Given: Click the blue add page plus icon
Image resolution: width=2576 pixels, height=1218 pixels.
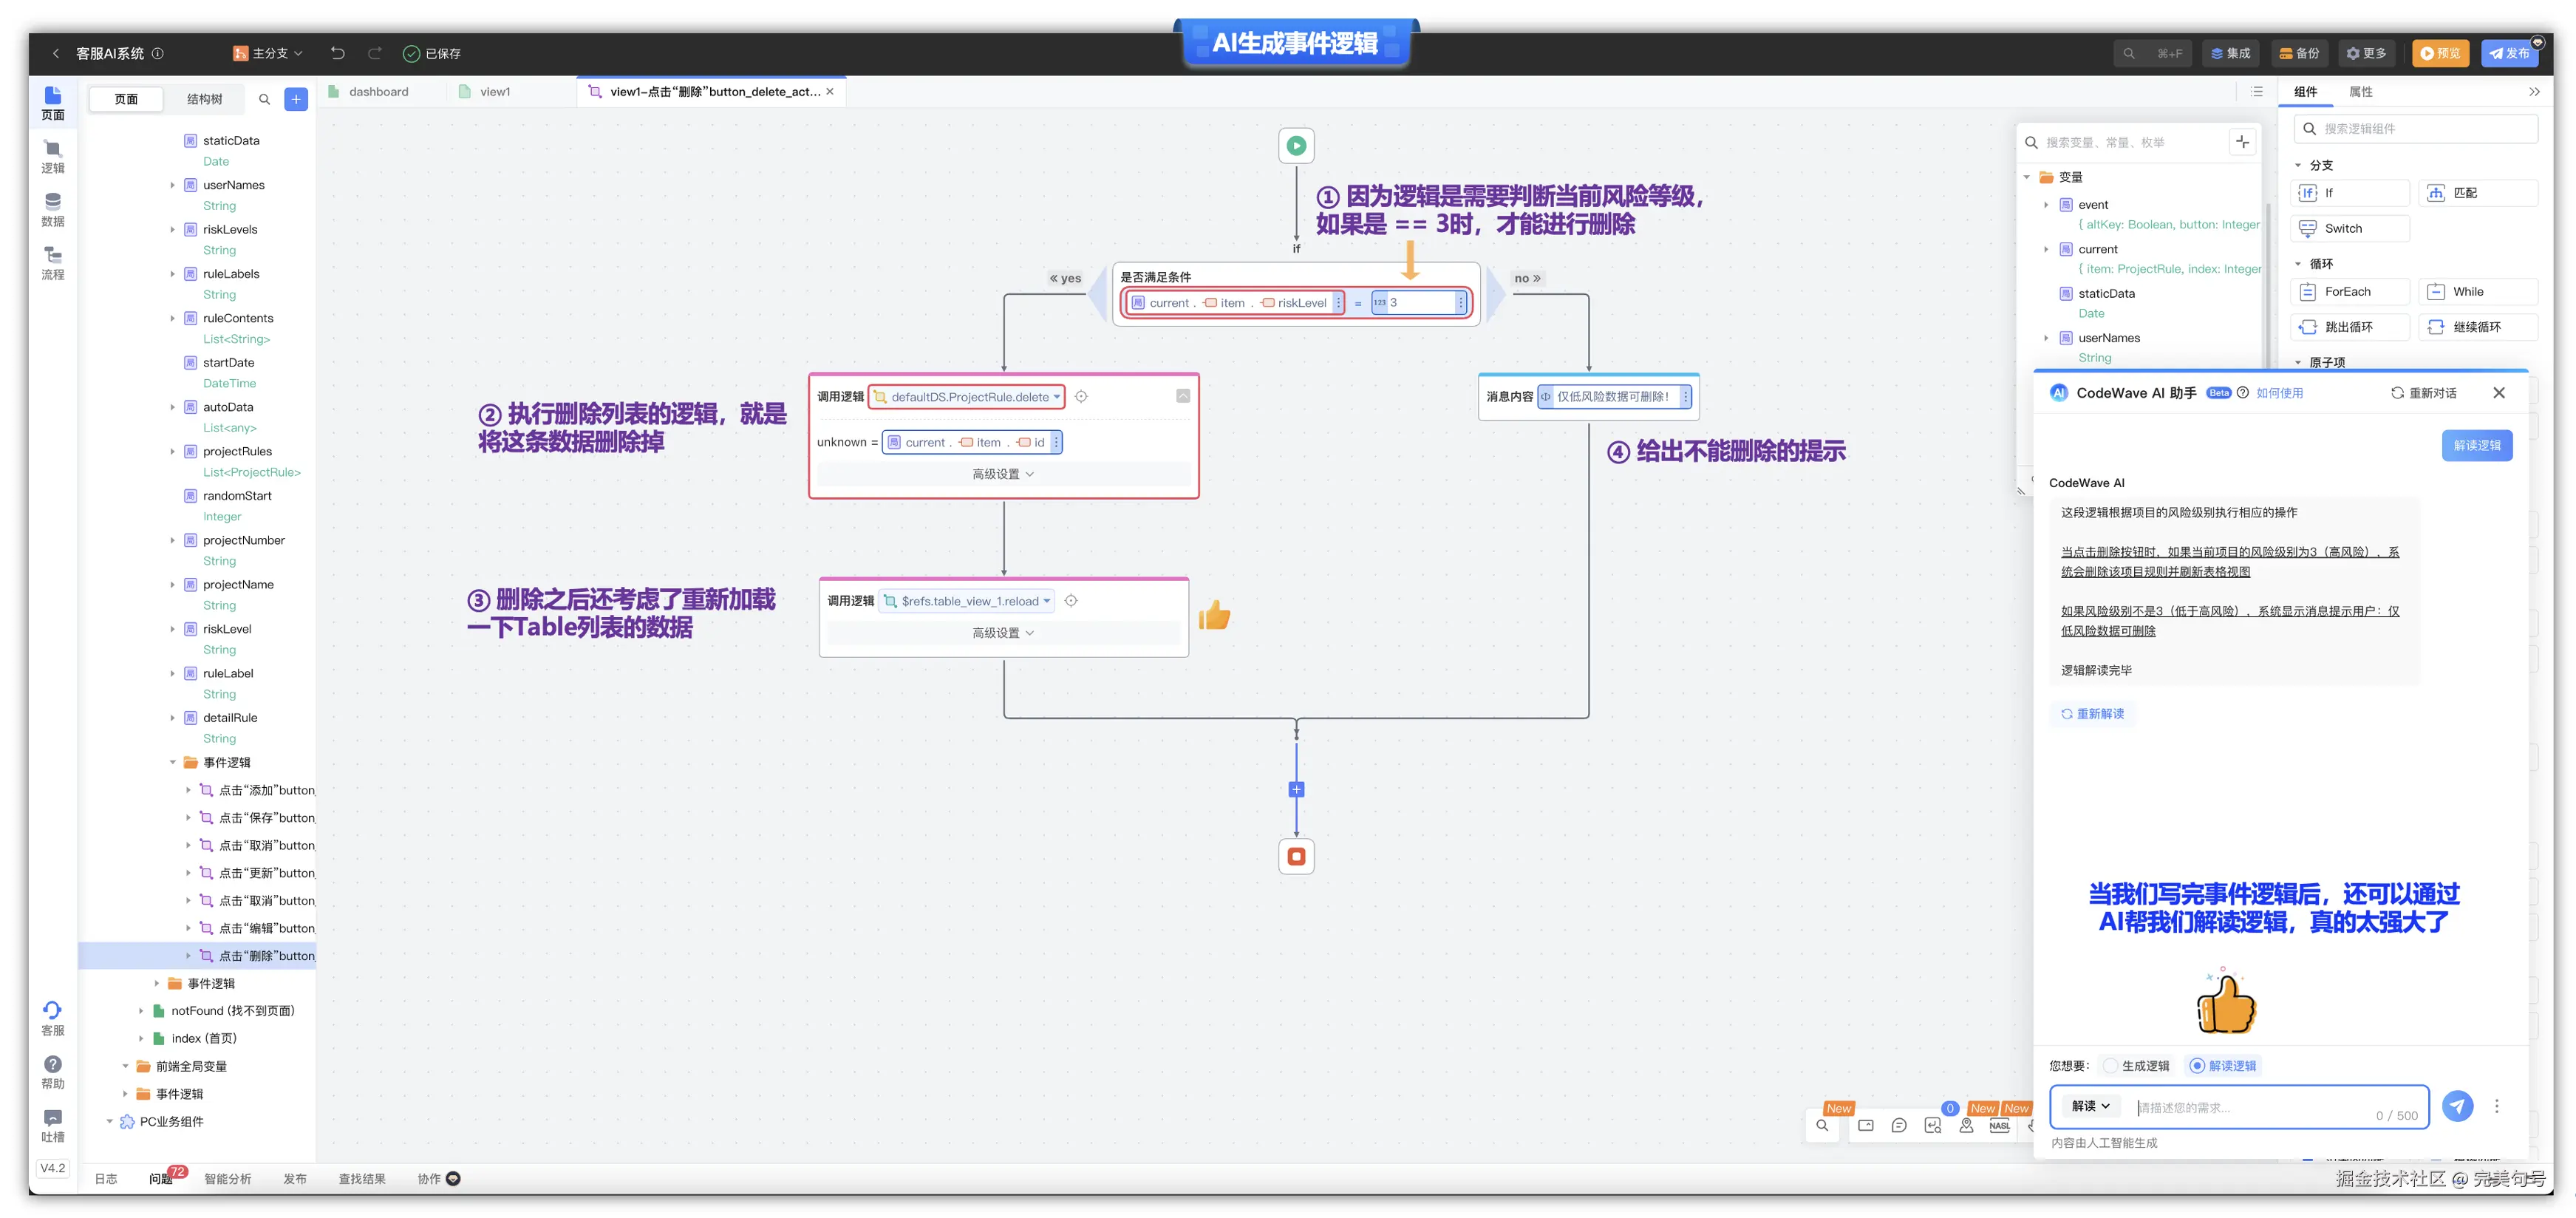Looking at the screenshot, I should point(296,99).
